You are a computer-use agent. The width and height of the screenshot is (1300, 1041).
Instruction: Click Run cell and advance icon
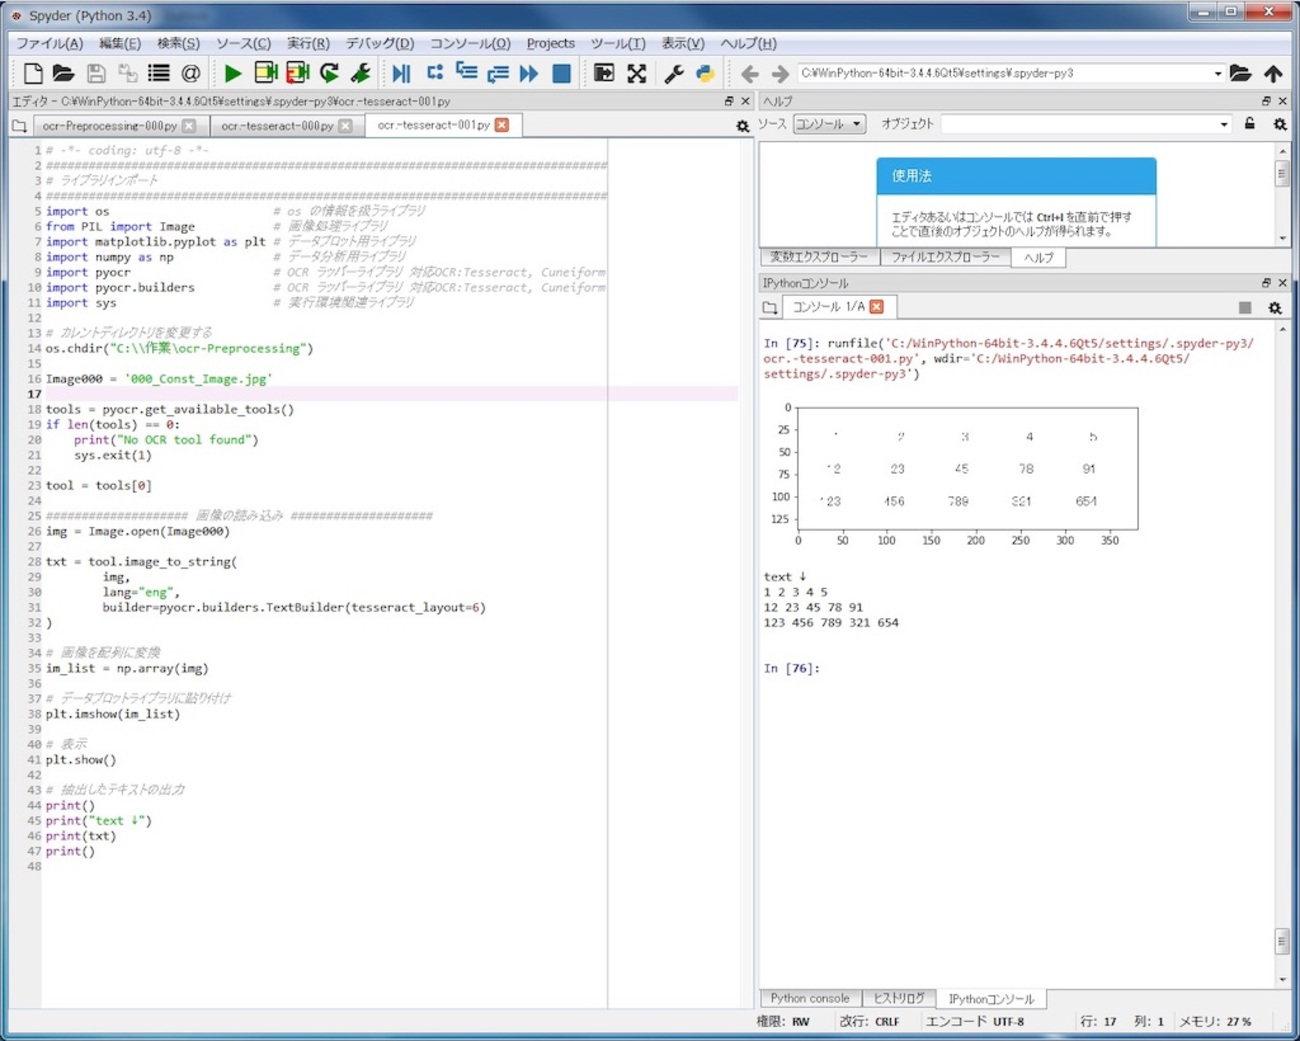point(297,73)
